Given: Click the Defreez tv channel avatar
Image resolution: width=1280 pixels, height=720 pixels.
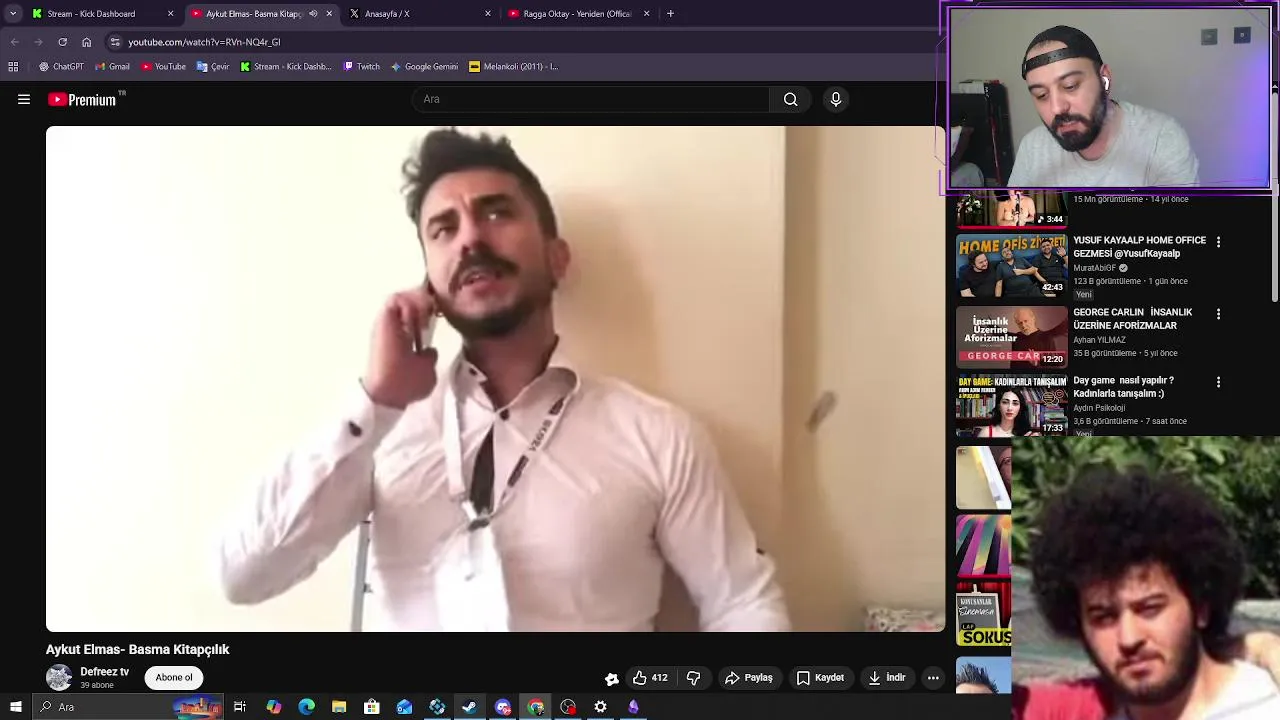Looking at the screenshot, I should [59, 678].
